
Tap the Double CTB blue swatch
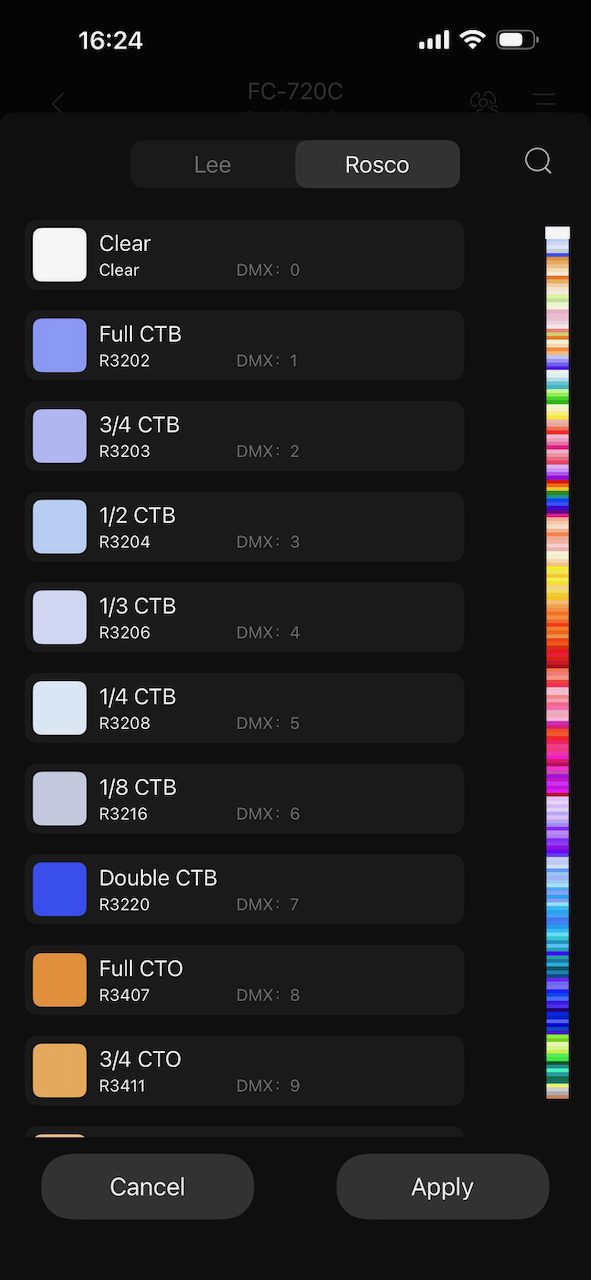[59, 889]
